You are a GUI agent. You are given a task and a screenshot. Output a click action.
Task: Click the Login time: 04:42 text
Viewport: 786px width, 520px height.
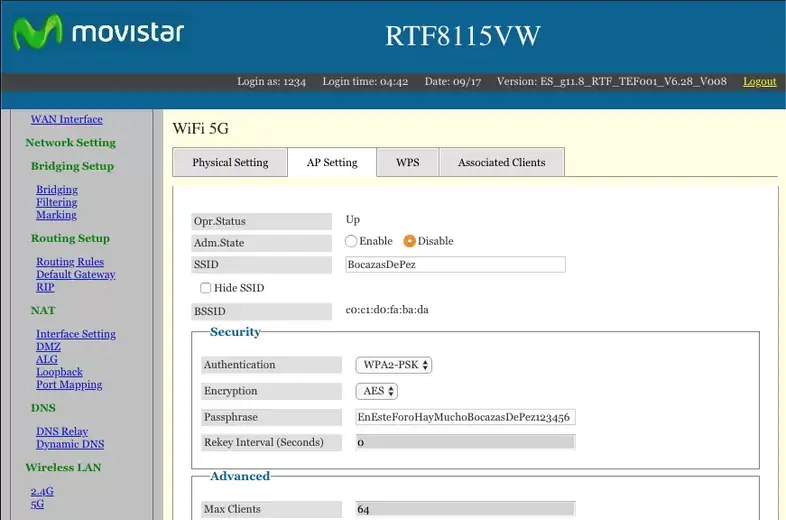tap(365, 81)
